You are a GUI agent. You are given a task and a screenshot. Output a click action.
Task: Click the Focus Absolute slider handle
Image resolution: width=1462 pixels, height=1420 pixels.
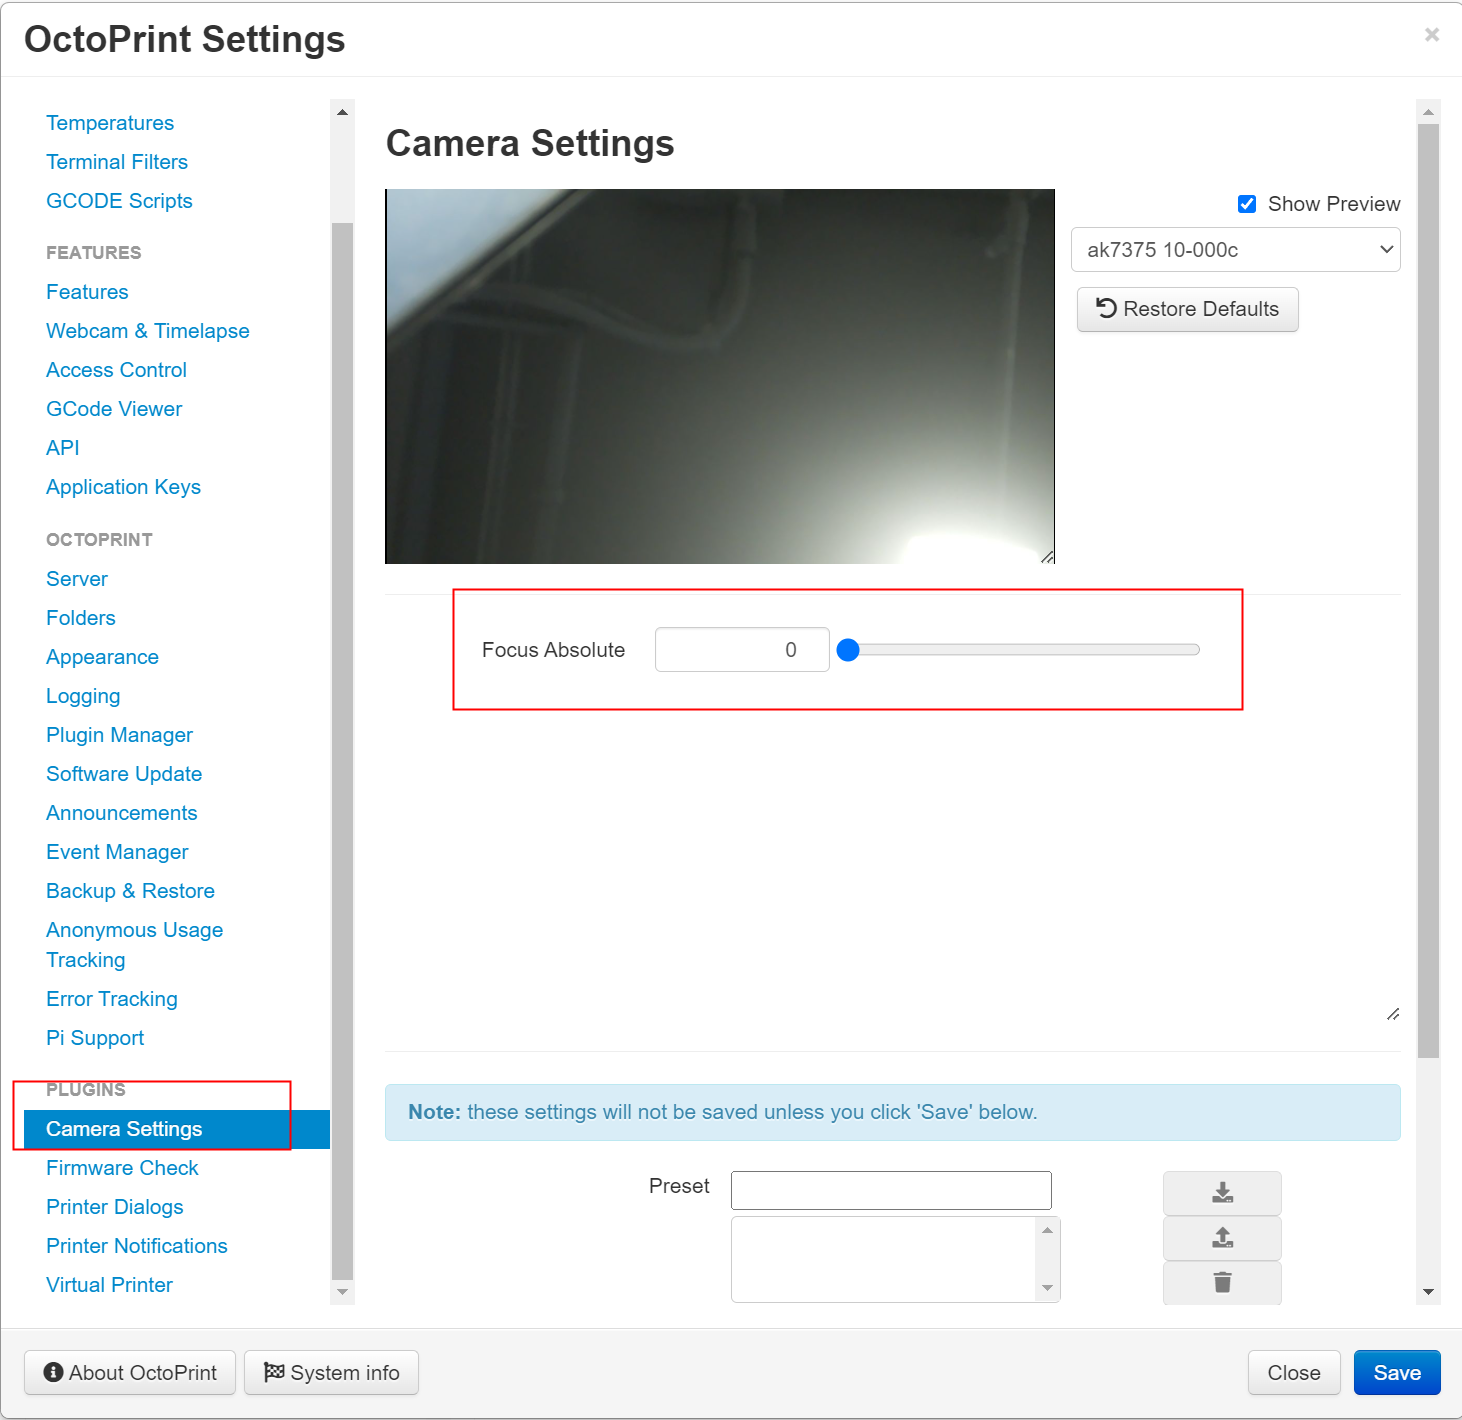click(x=848, y=650)
